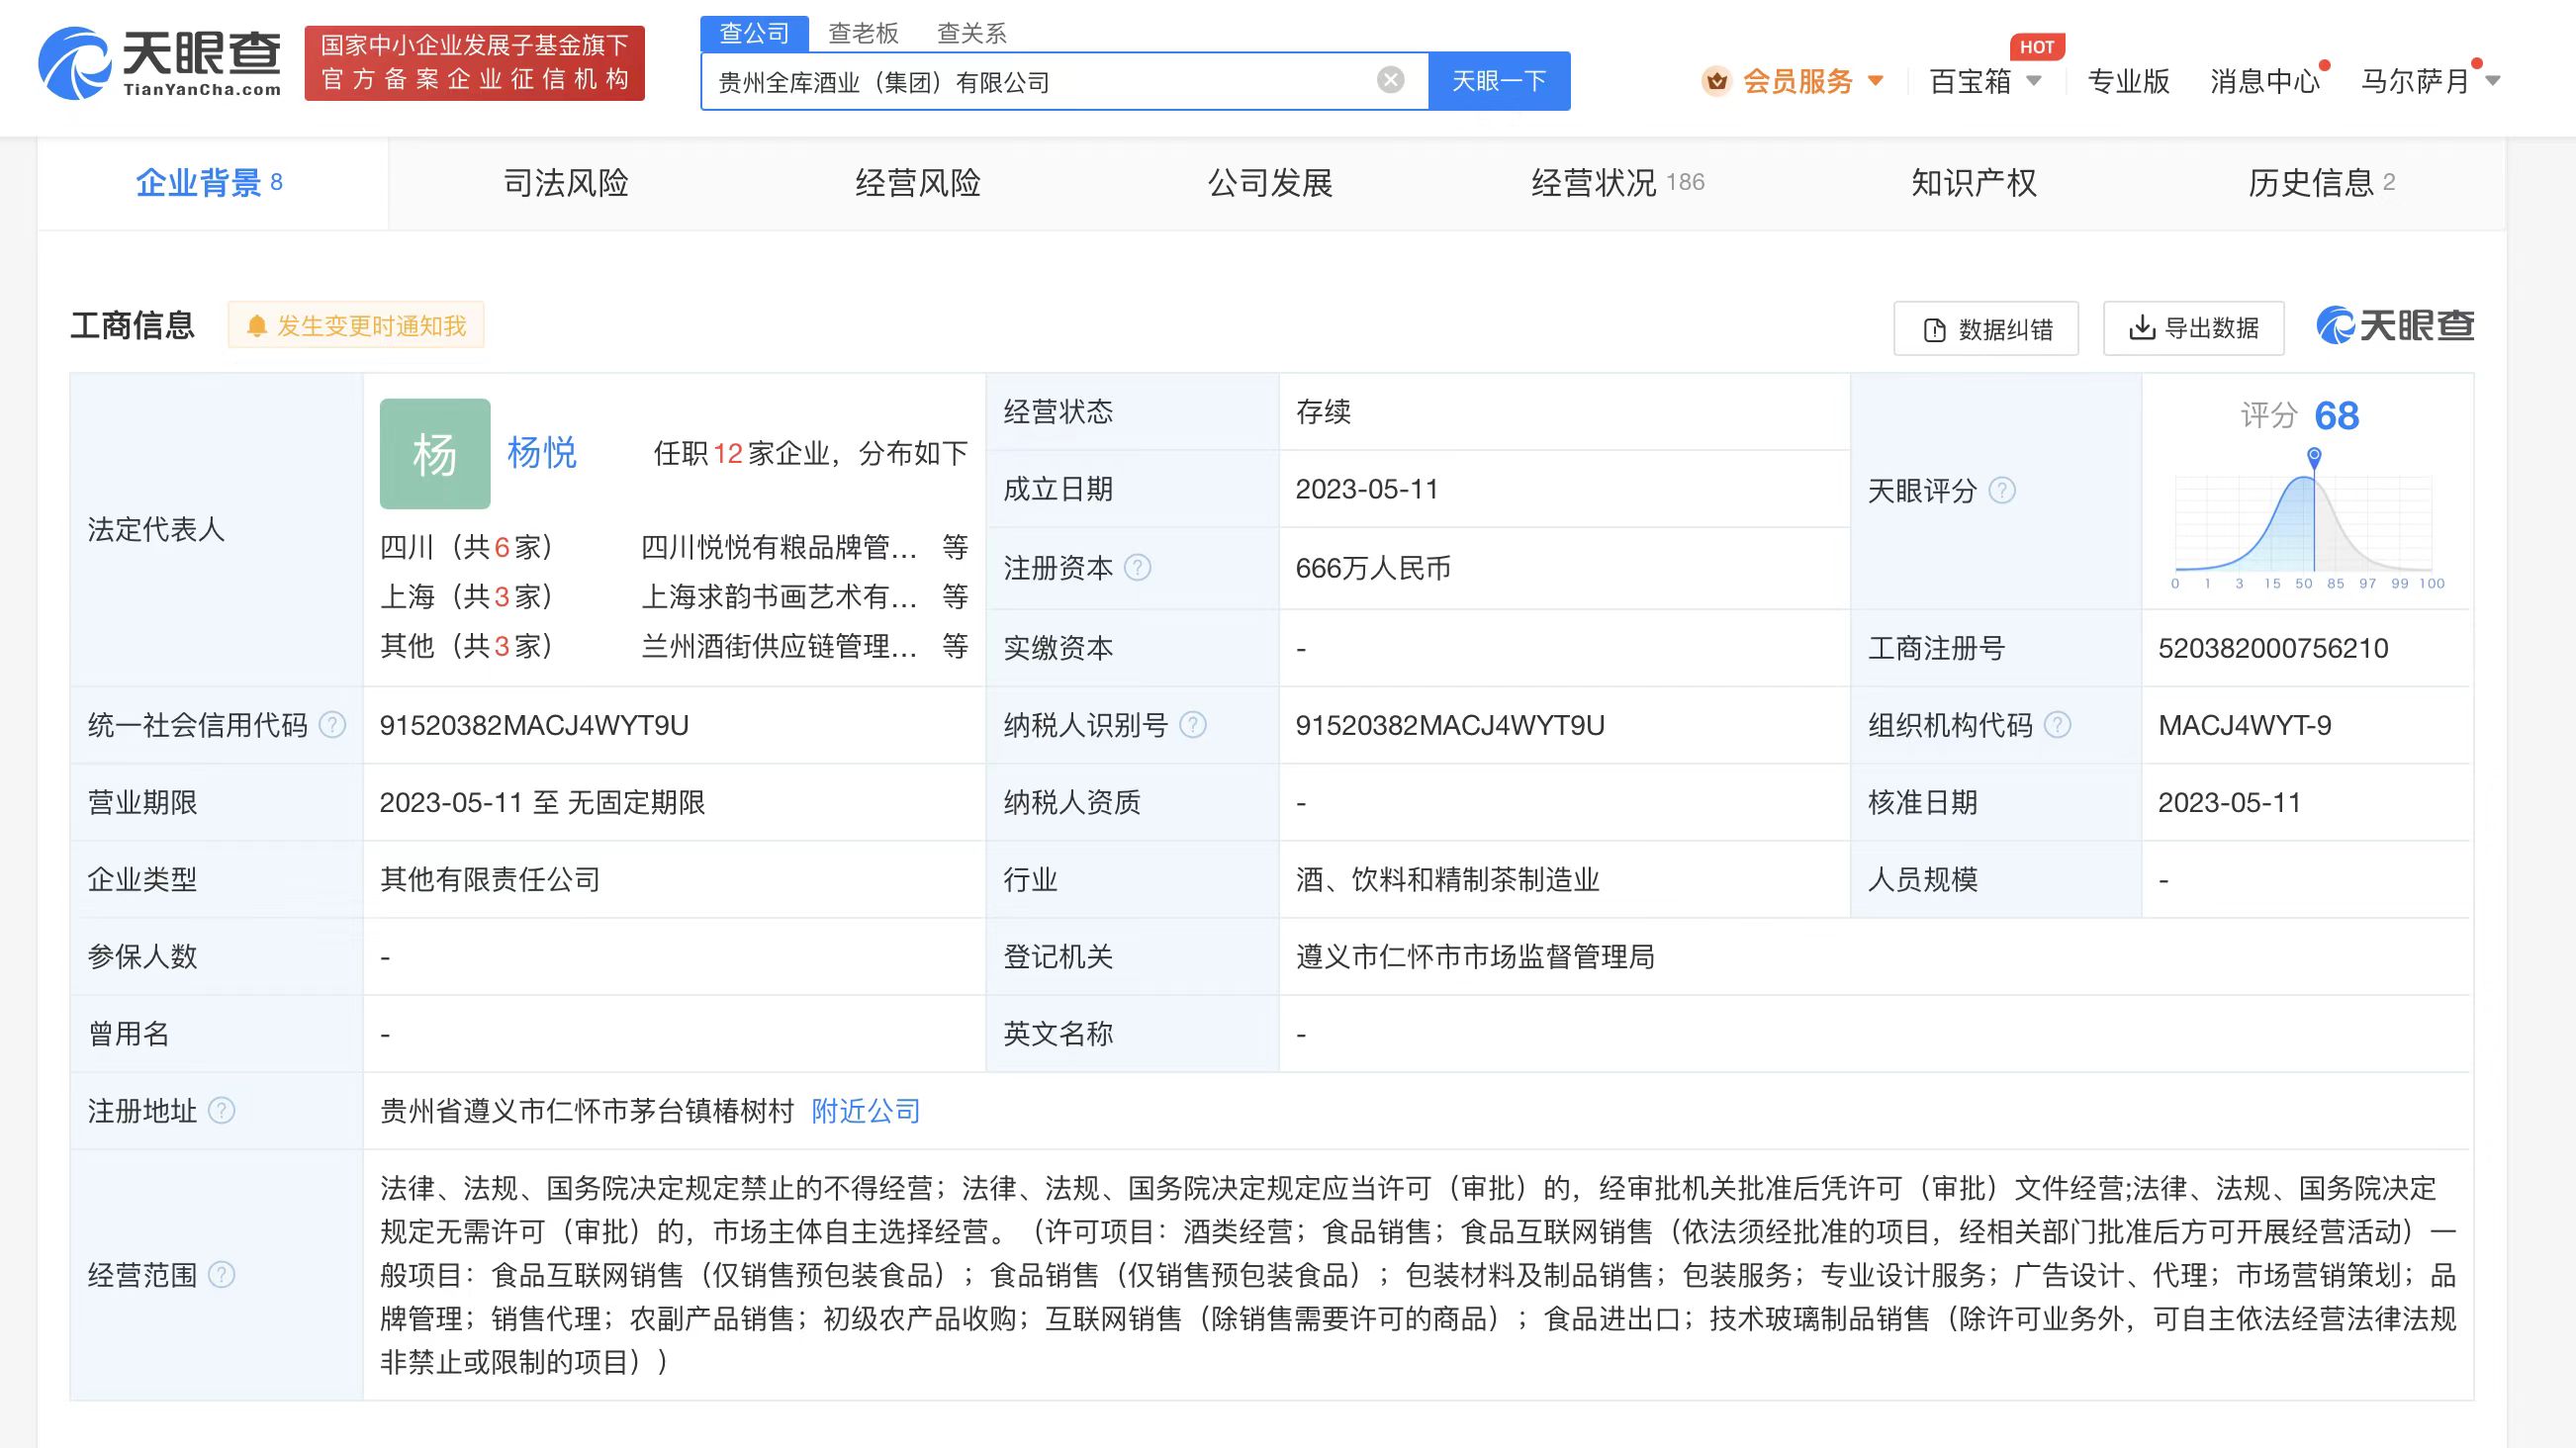This screenshot has height=1448, width=2576.
Task: Select the 历史信息 tab
Action: pyautogui.click(x=2322, y=183)
